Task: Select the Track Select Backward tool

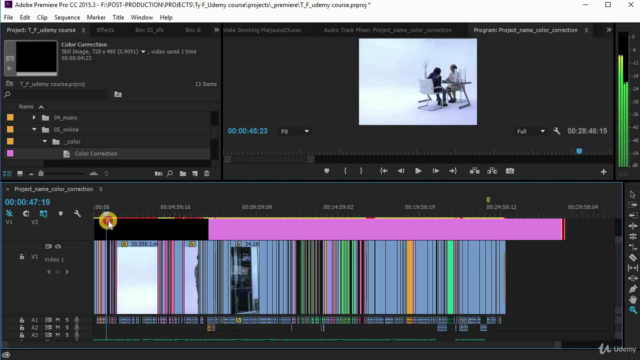Action: [632, 215]
